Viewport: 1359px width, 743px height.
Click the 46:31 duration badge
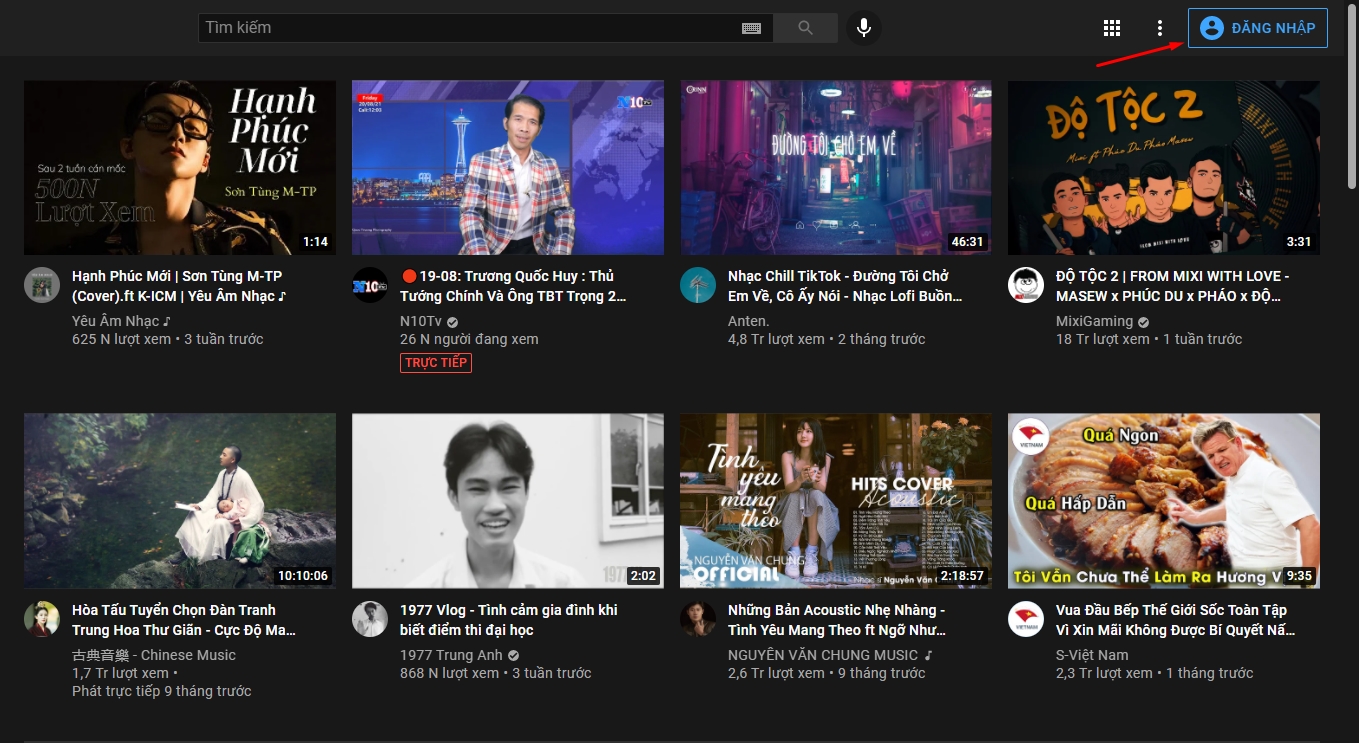pyautogui.click(x=967, y=242)
